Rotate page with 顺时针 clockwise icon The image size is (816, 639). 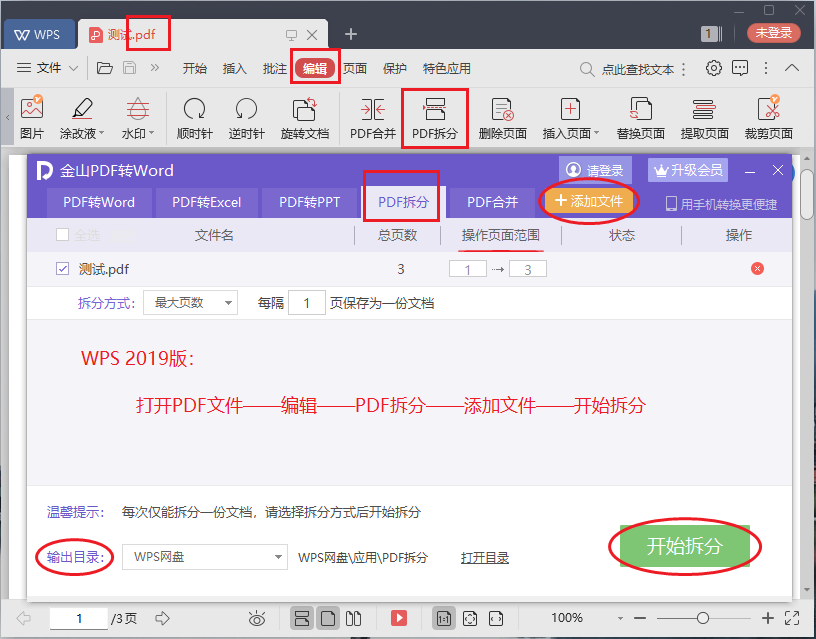click(x=194, y=118)
